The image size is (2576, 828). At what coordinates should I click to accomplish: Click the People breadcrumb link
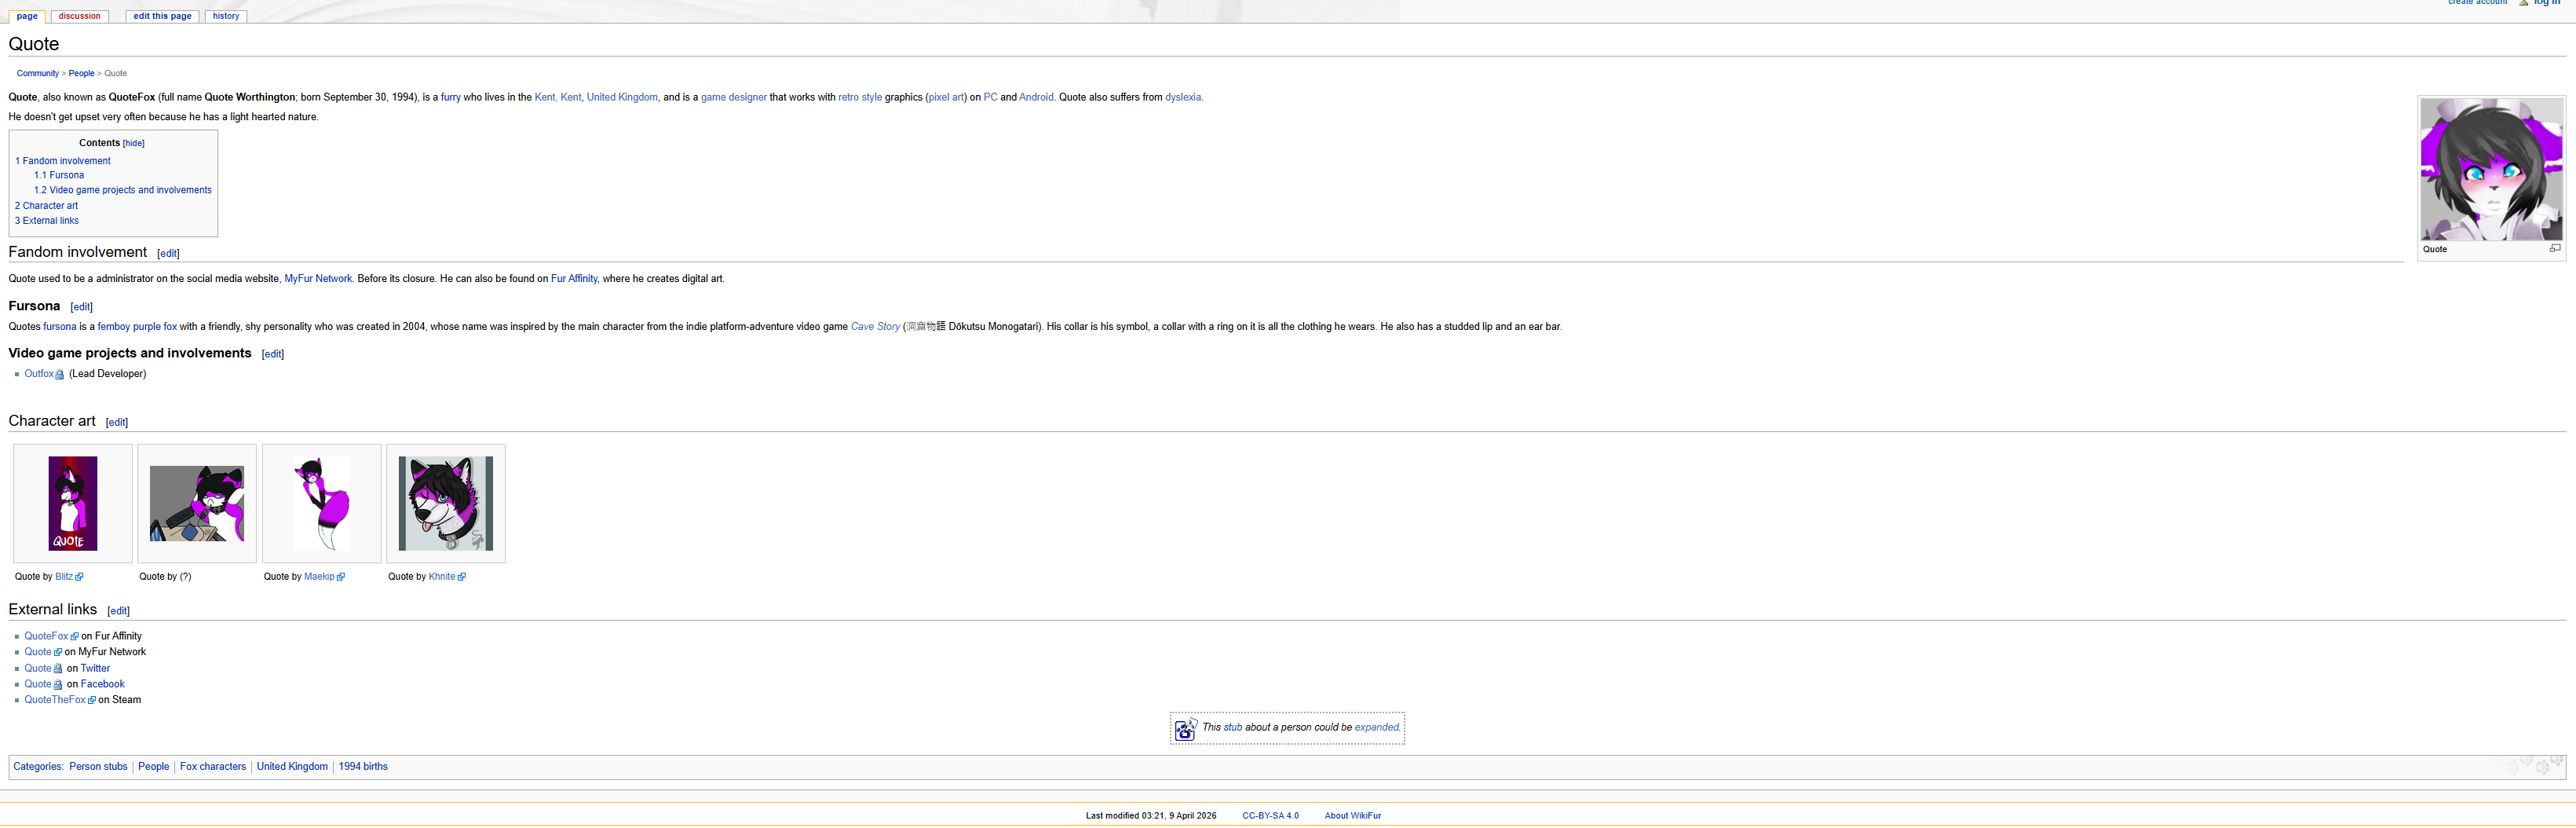click(x=82, y=73)
